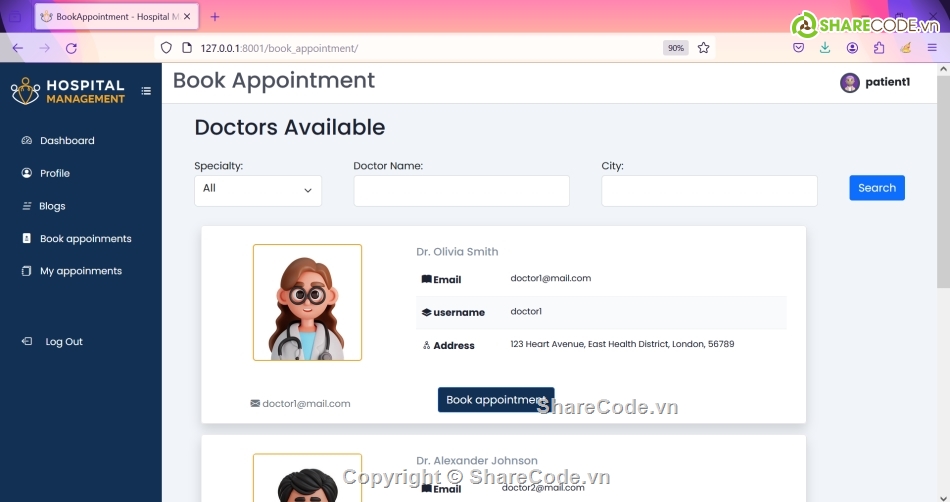Bookmark this page with the star icon
Viewport: 950px width, 502px height.
[x=703, y=48]
